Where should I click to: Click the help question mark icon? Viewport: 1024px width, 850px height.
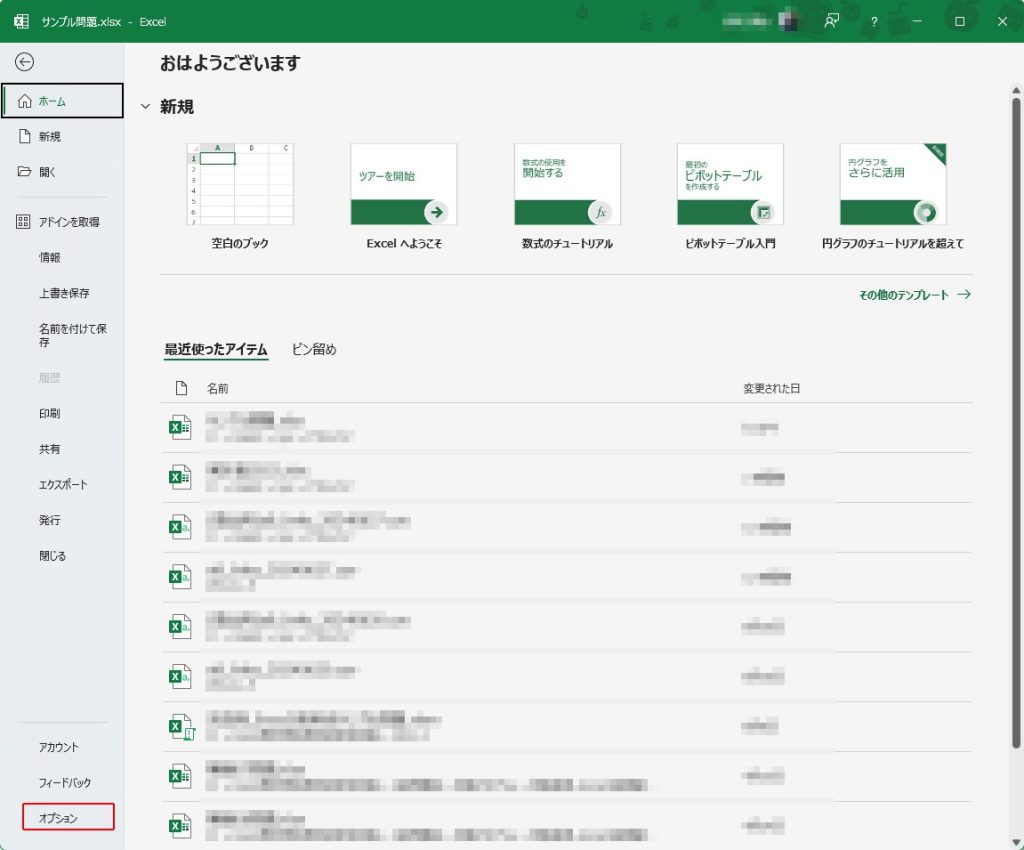873,21
